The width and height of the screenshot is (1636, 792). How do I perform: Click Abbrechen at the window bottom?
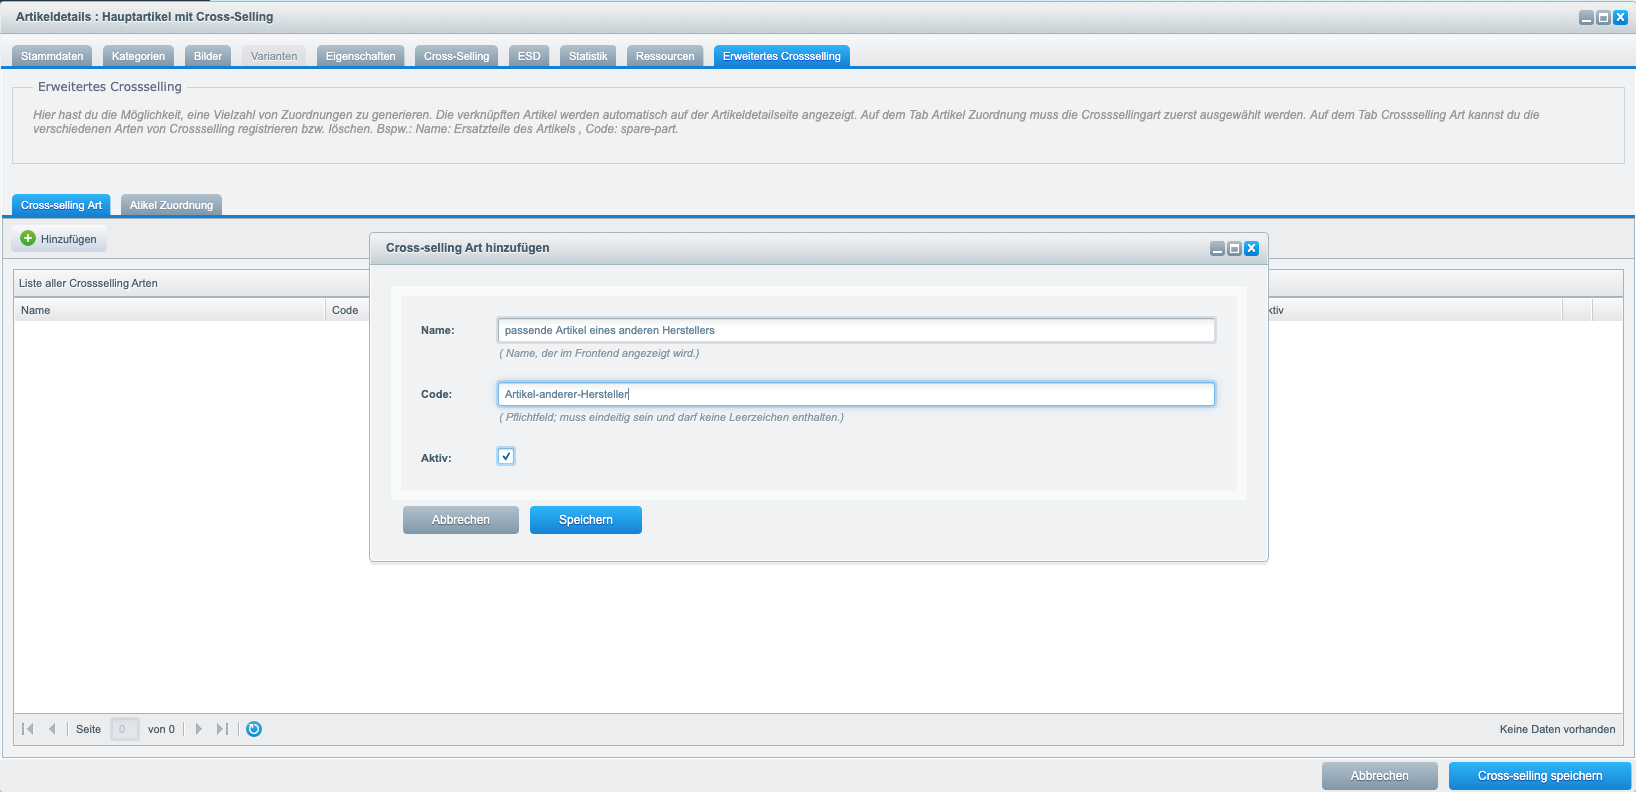(1380, 776)
